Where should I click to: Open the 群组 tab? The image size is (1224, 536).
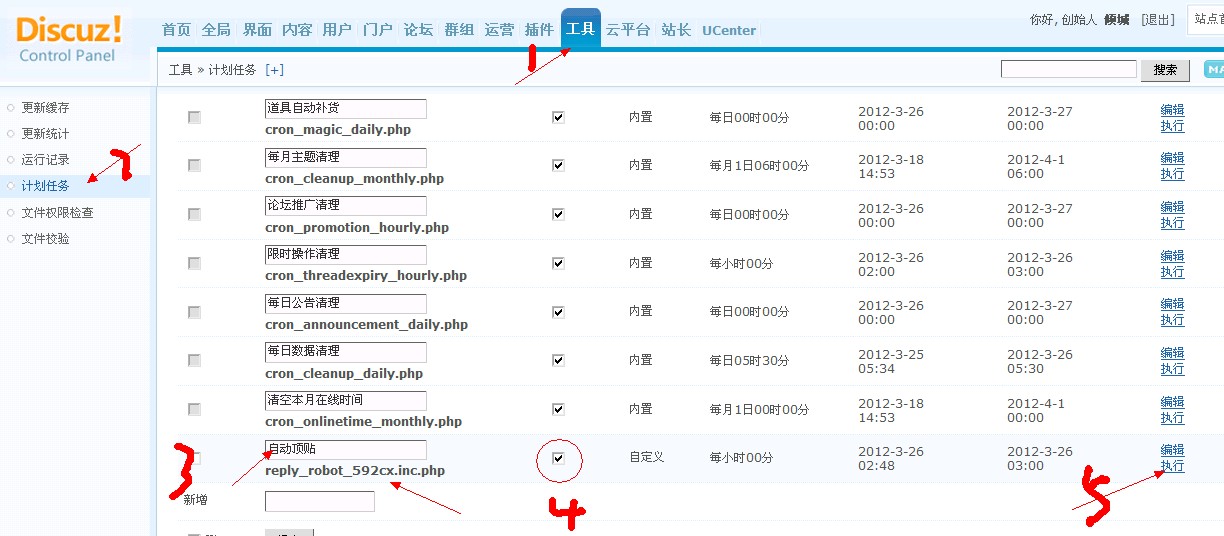(459, 30)
